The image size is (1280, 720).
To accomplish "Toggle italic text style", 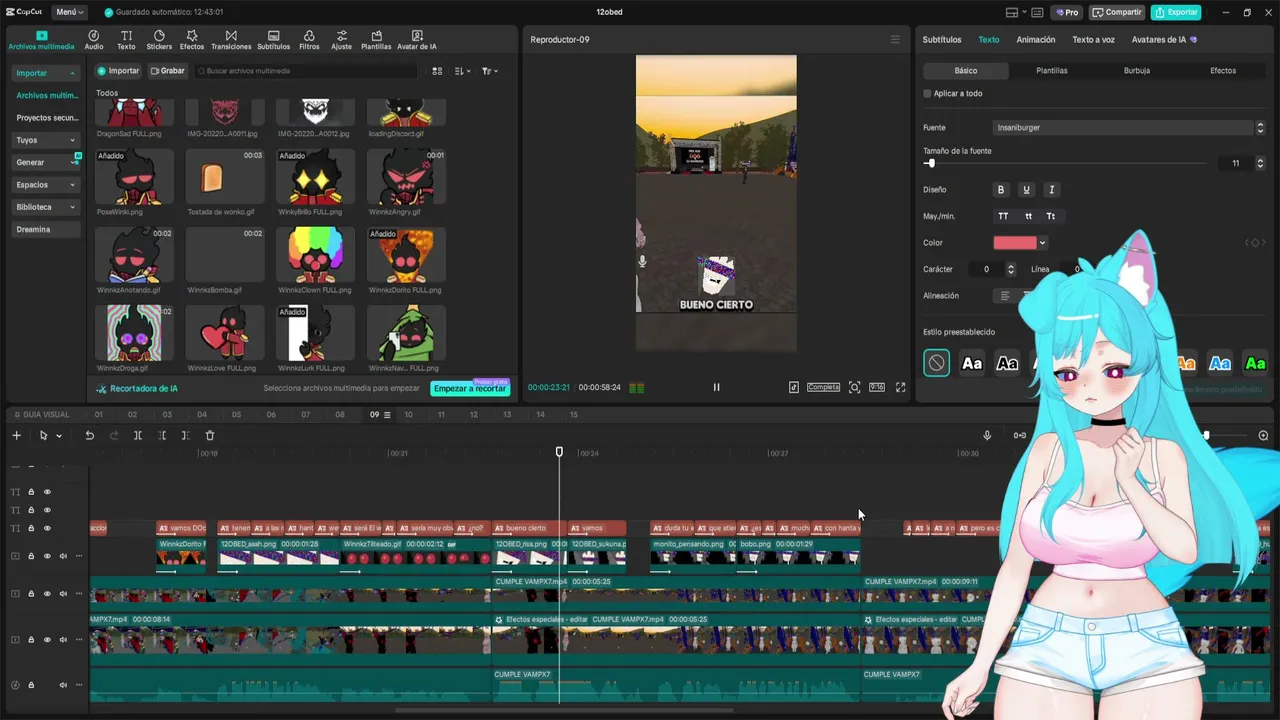I will tap(1051, 189).
